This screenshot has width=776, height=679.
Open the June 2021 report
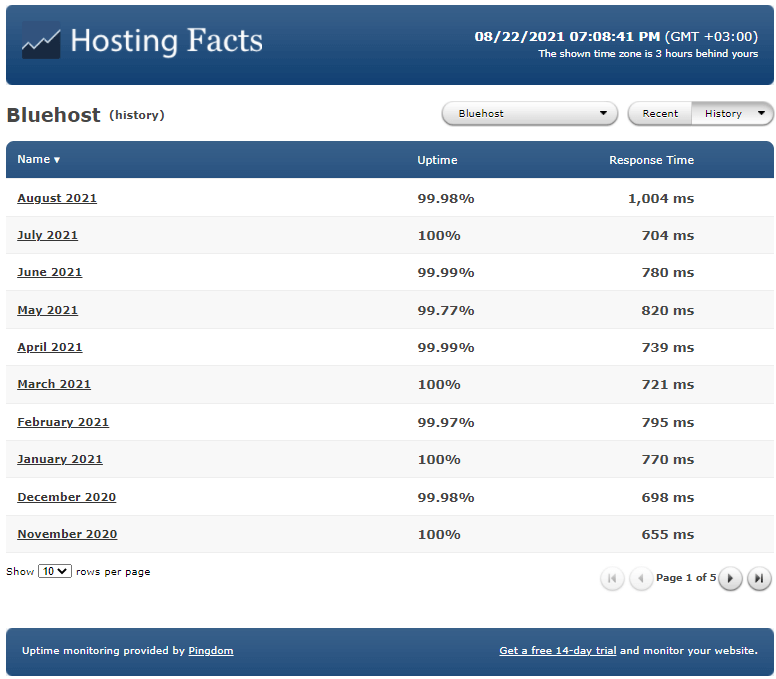tap(49, 272)
